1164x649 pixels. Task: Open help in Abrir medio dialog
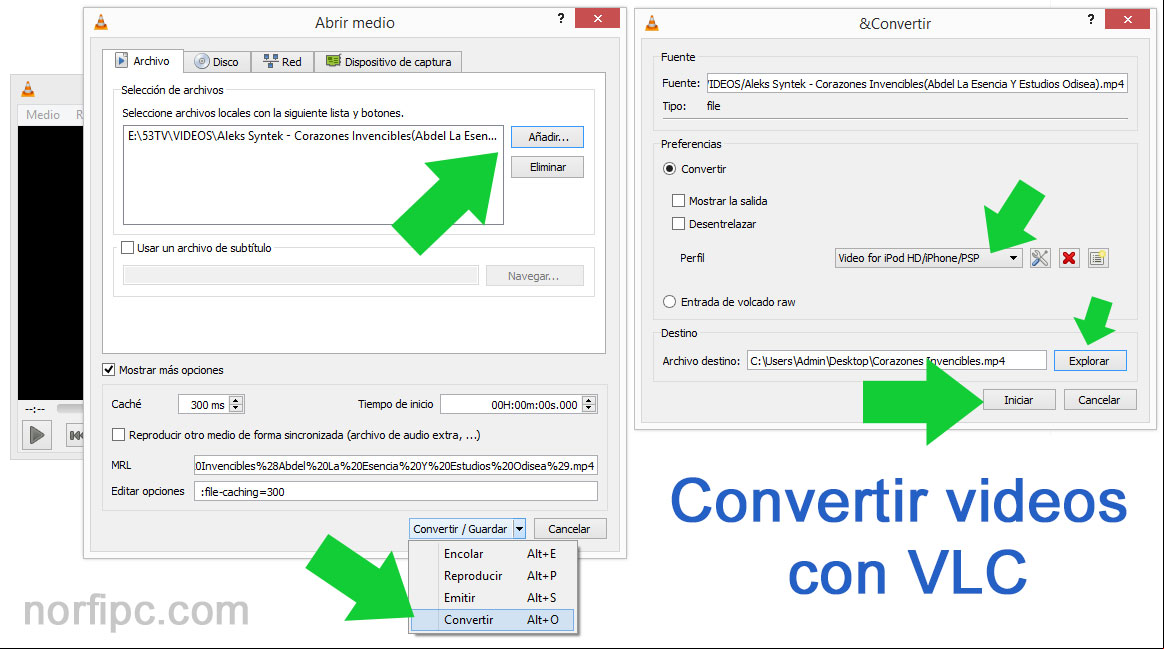tap(560, 19)
